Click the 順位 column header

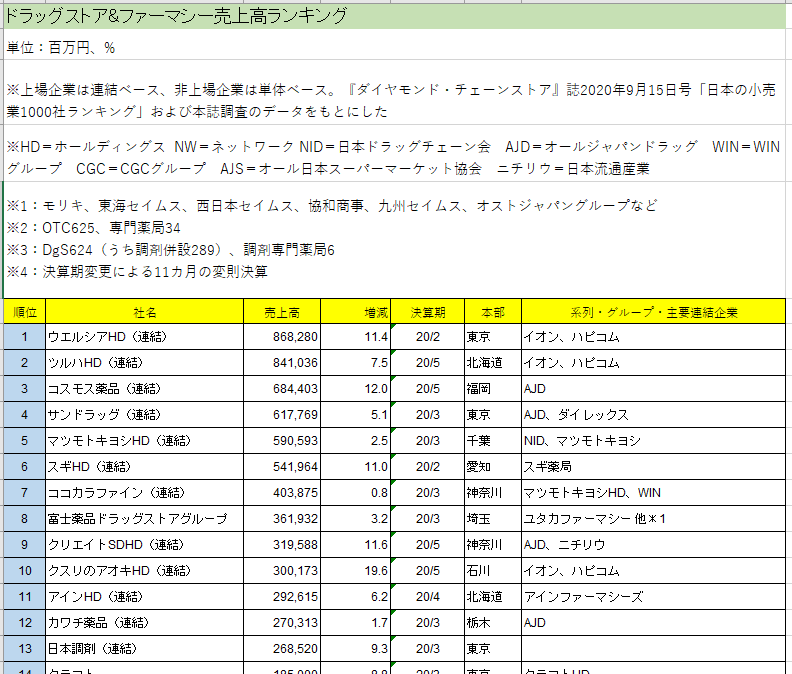click(25, 312)
